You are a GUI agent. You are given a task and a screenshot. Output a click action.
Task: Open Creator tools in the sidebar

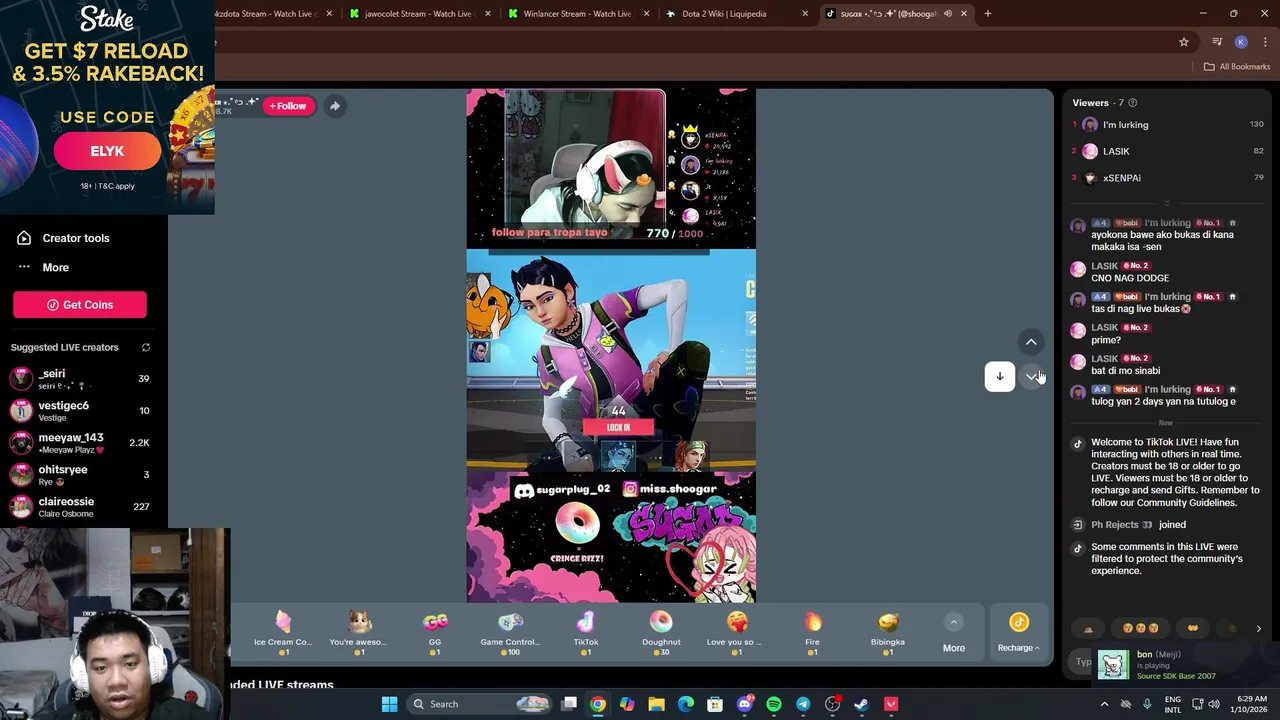click(76, 238)
